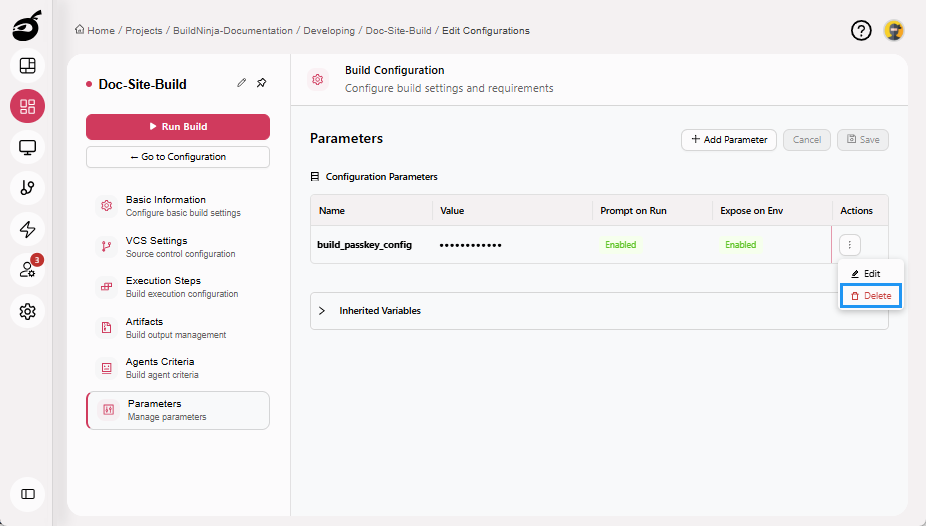Click the pencil icon beside Doc-Site-Build
926x526 pixels.
[x=241, y=83]
